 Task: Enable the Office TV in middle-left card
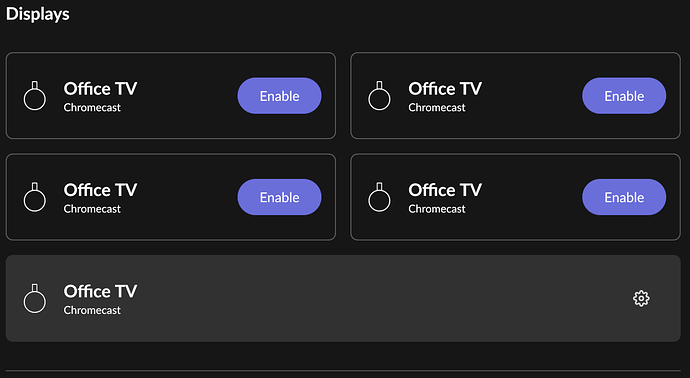[x=279, y=197]
